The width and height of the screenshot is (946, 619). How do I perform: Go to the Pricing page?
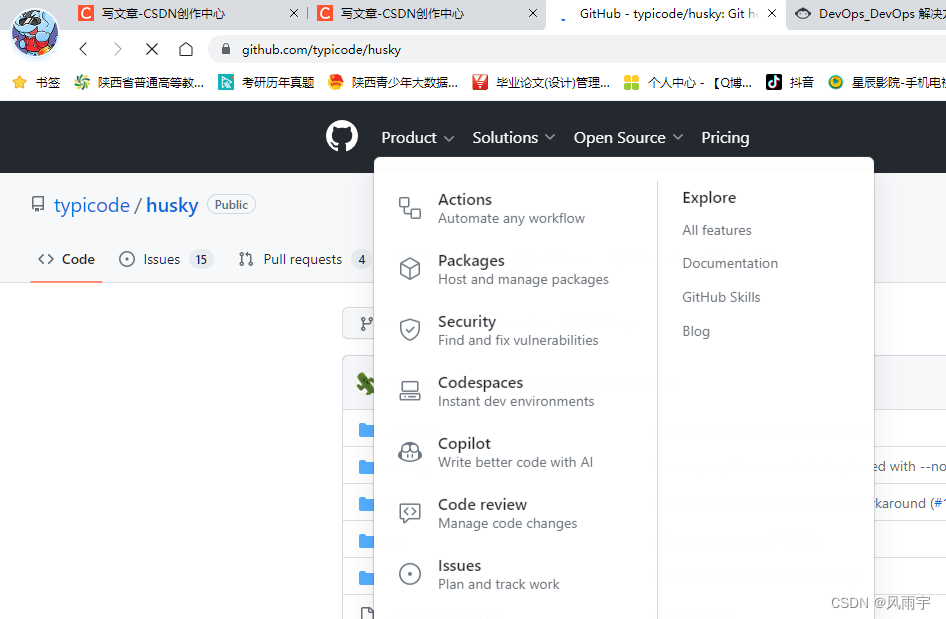(725, 138)
